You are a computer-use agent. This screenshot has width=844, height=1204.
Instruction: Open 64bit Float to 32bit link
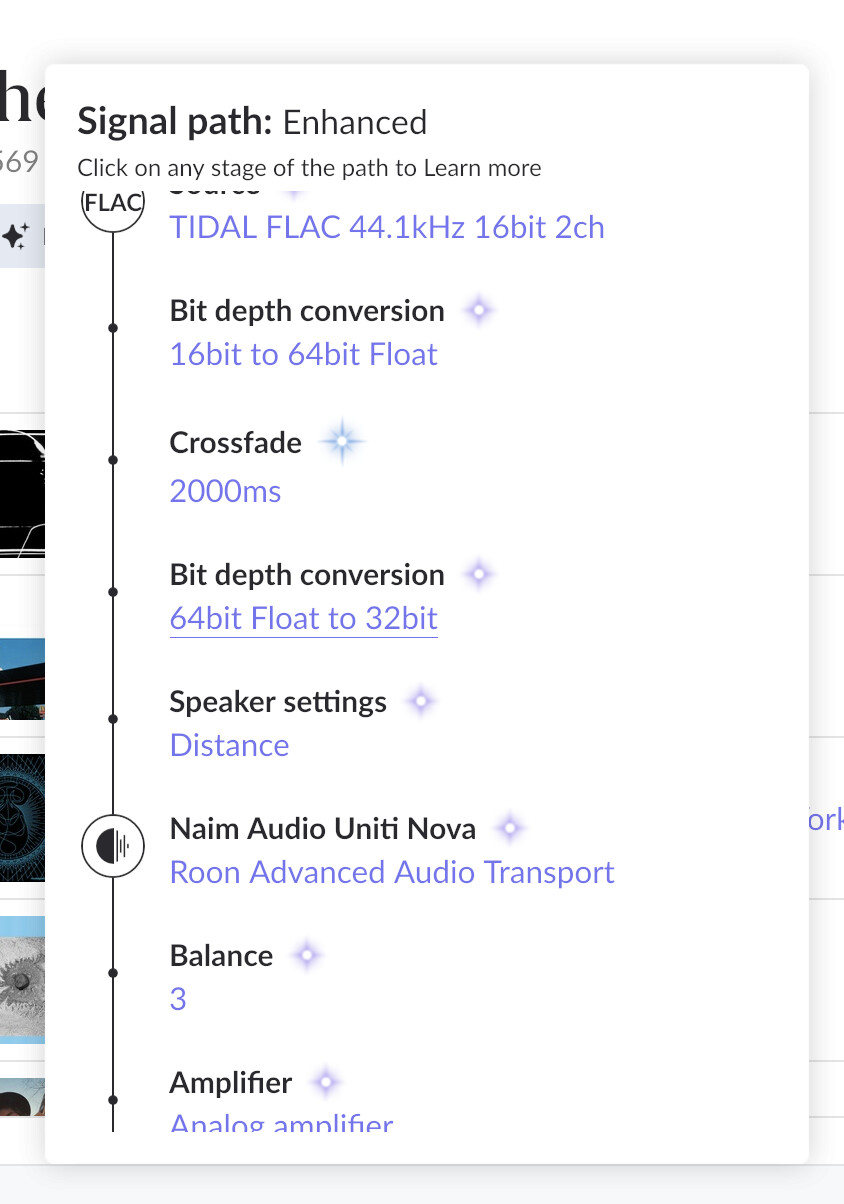(304, 618)
